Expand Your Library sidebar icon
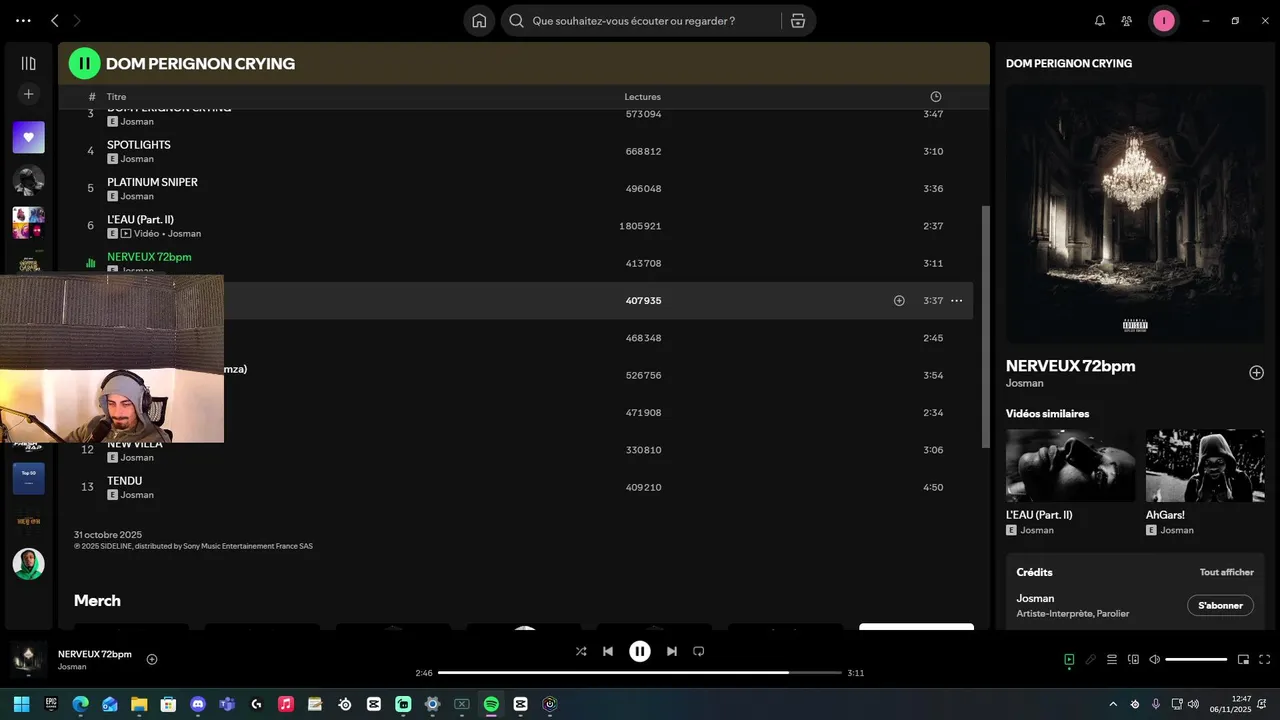 coord(28,63)
